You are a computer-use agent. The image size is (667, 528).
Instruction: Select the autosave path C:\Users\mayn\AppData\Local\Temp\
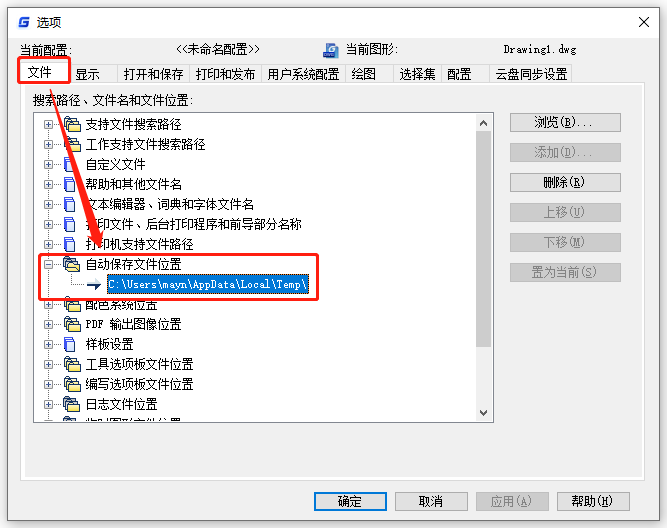tap(208, 284)
